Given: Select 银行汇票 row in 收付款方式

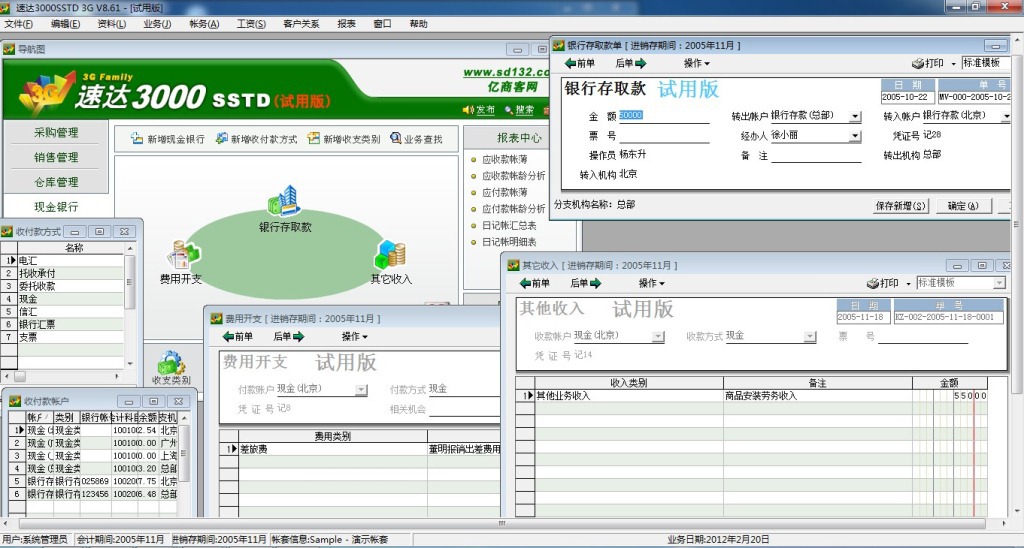Looking at the screenshot, I should pos(71,324).
